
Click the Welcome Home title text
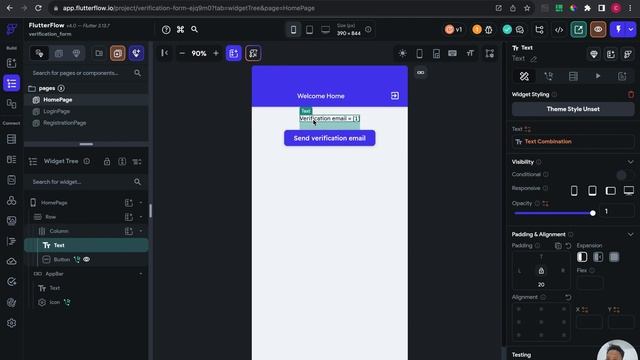pyautogui.click(x=320, y=96)
